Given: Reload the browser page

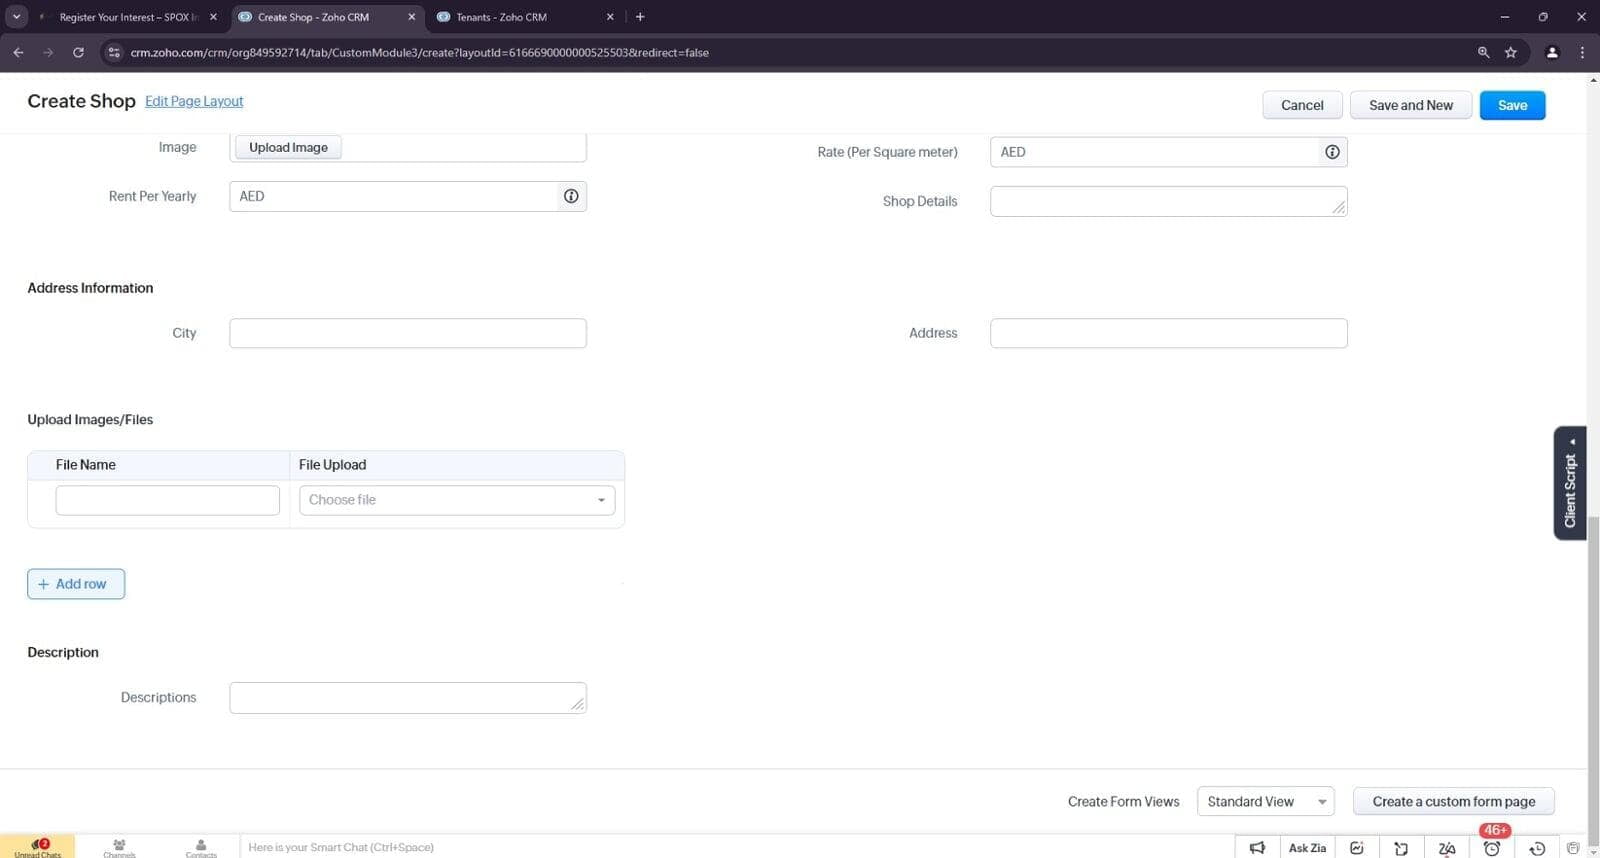Looking at the screenshot, I should point(78,52).
